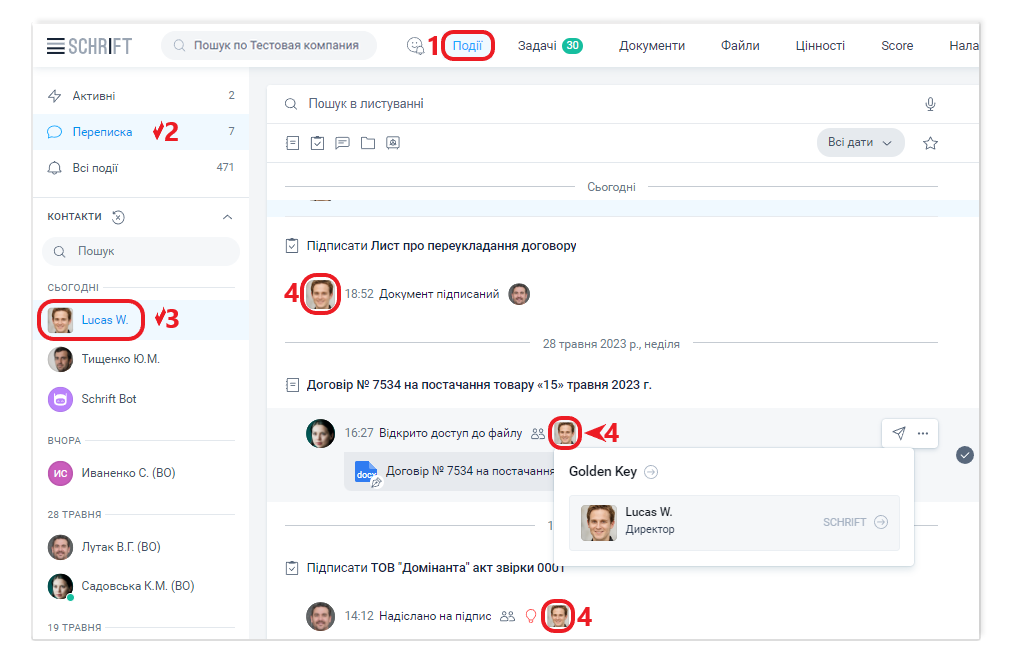Screen dimensions: 1011x671
Task: Click the group icon after Відкрито доступ до файлу
Action: click(x=538, y=434)
